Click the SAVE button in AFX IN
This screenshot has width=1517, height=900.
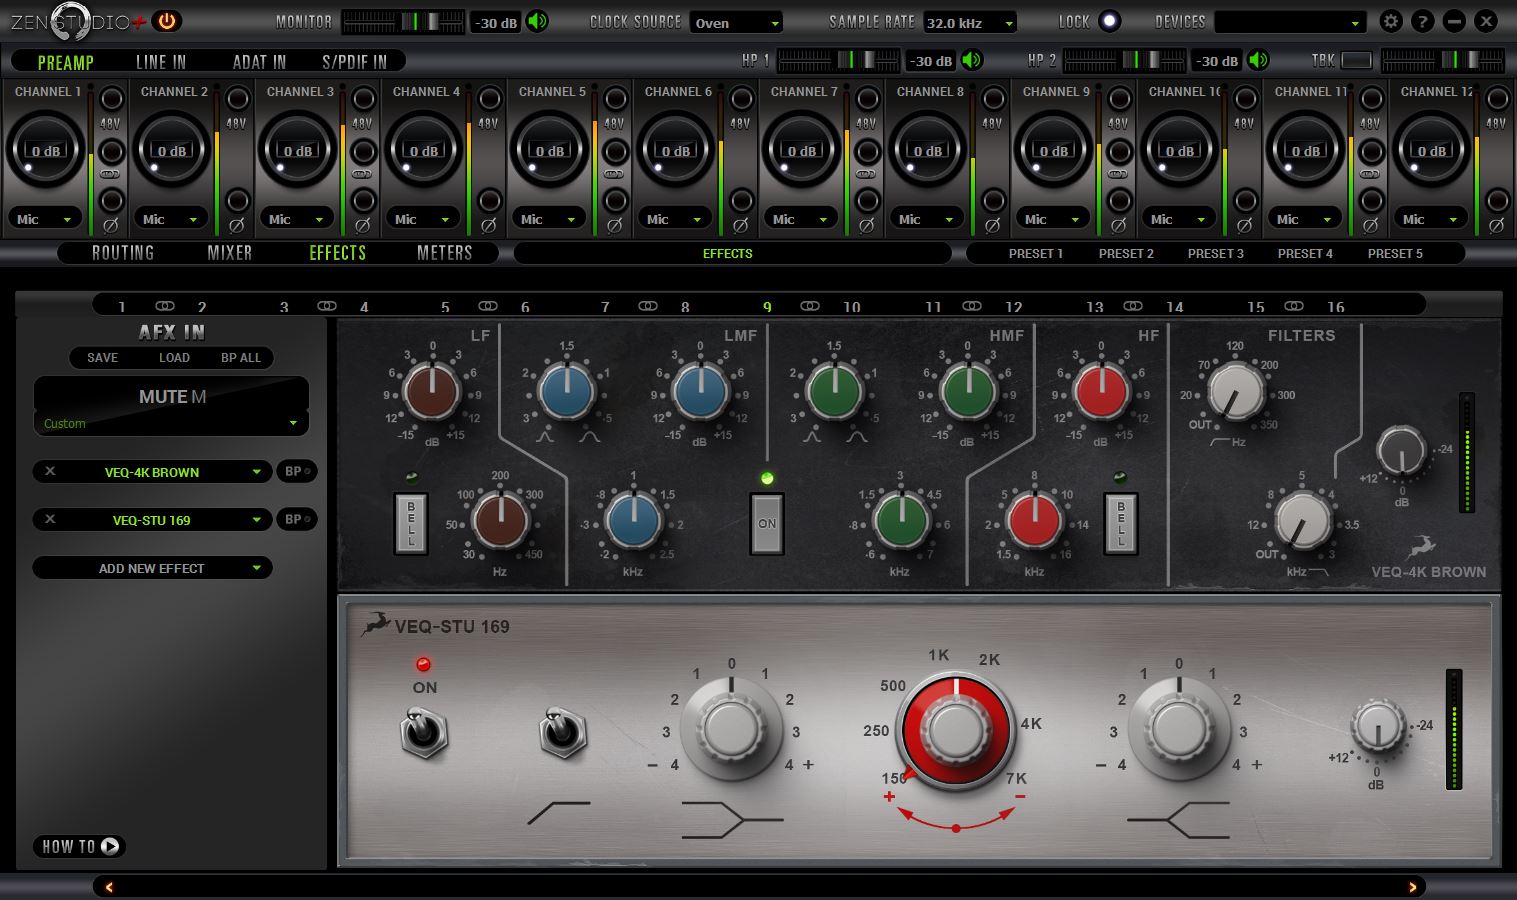[102, 357]
